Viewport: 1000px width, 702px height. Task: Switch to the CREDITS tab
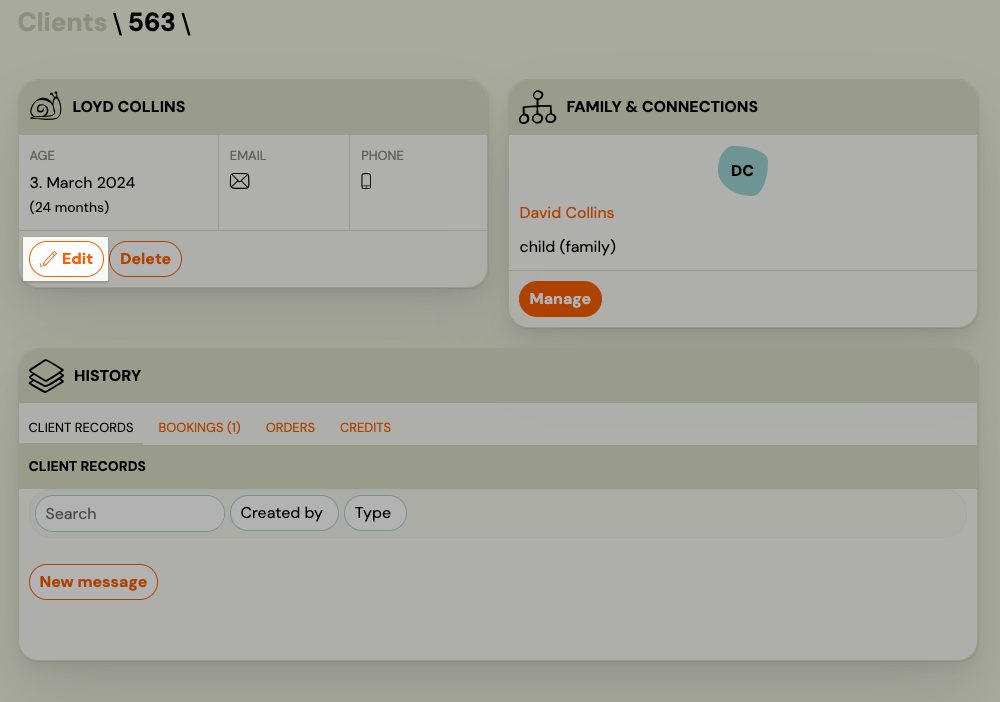point(365,427)
